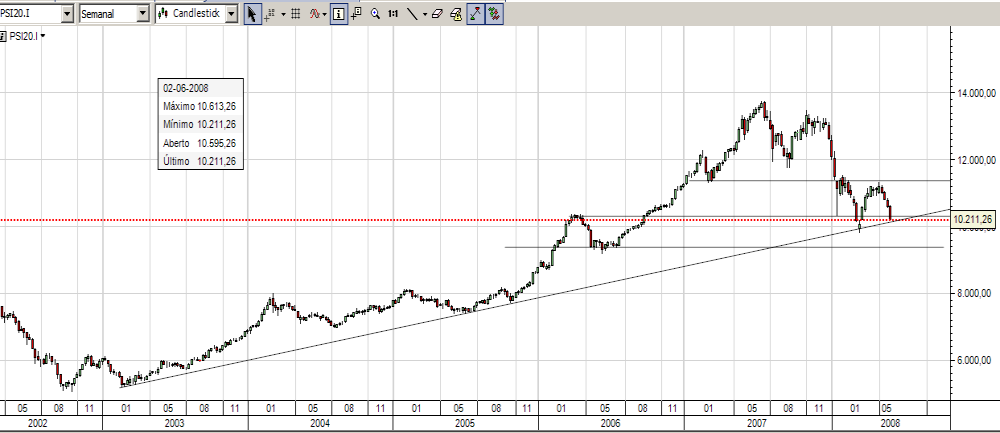This screenshot has height=433, width=1000.
Task: Open the PSI20.I symbol dropdown
Action: pos(68,13)
